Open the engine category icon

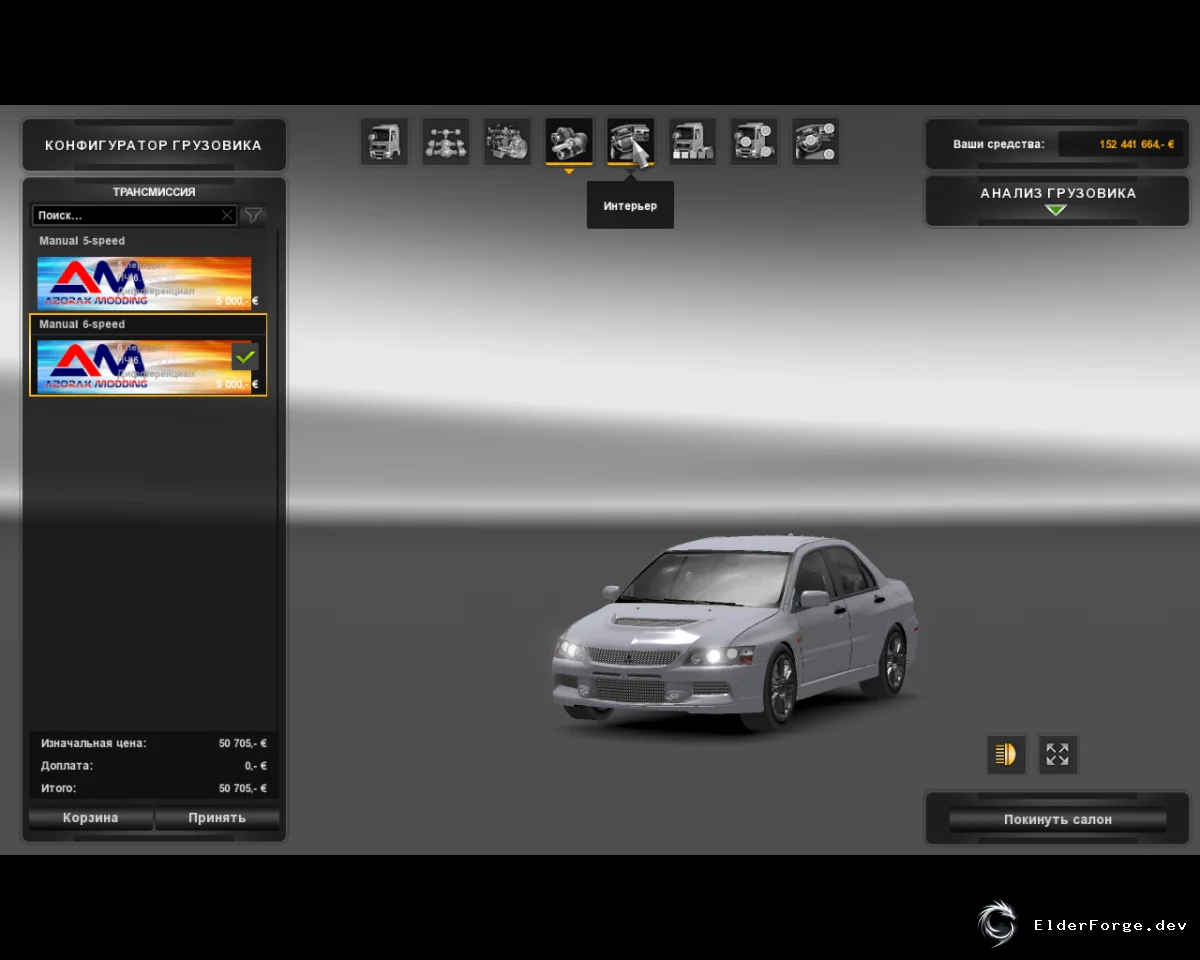[507, 142]
